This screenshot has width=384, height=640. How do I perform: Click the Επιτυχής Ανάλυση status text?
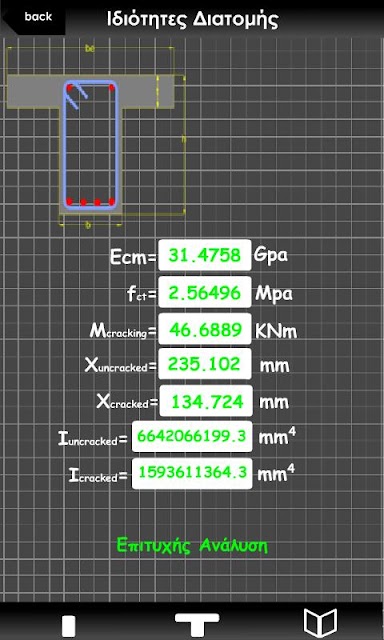(x=192, y=545)
